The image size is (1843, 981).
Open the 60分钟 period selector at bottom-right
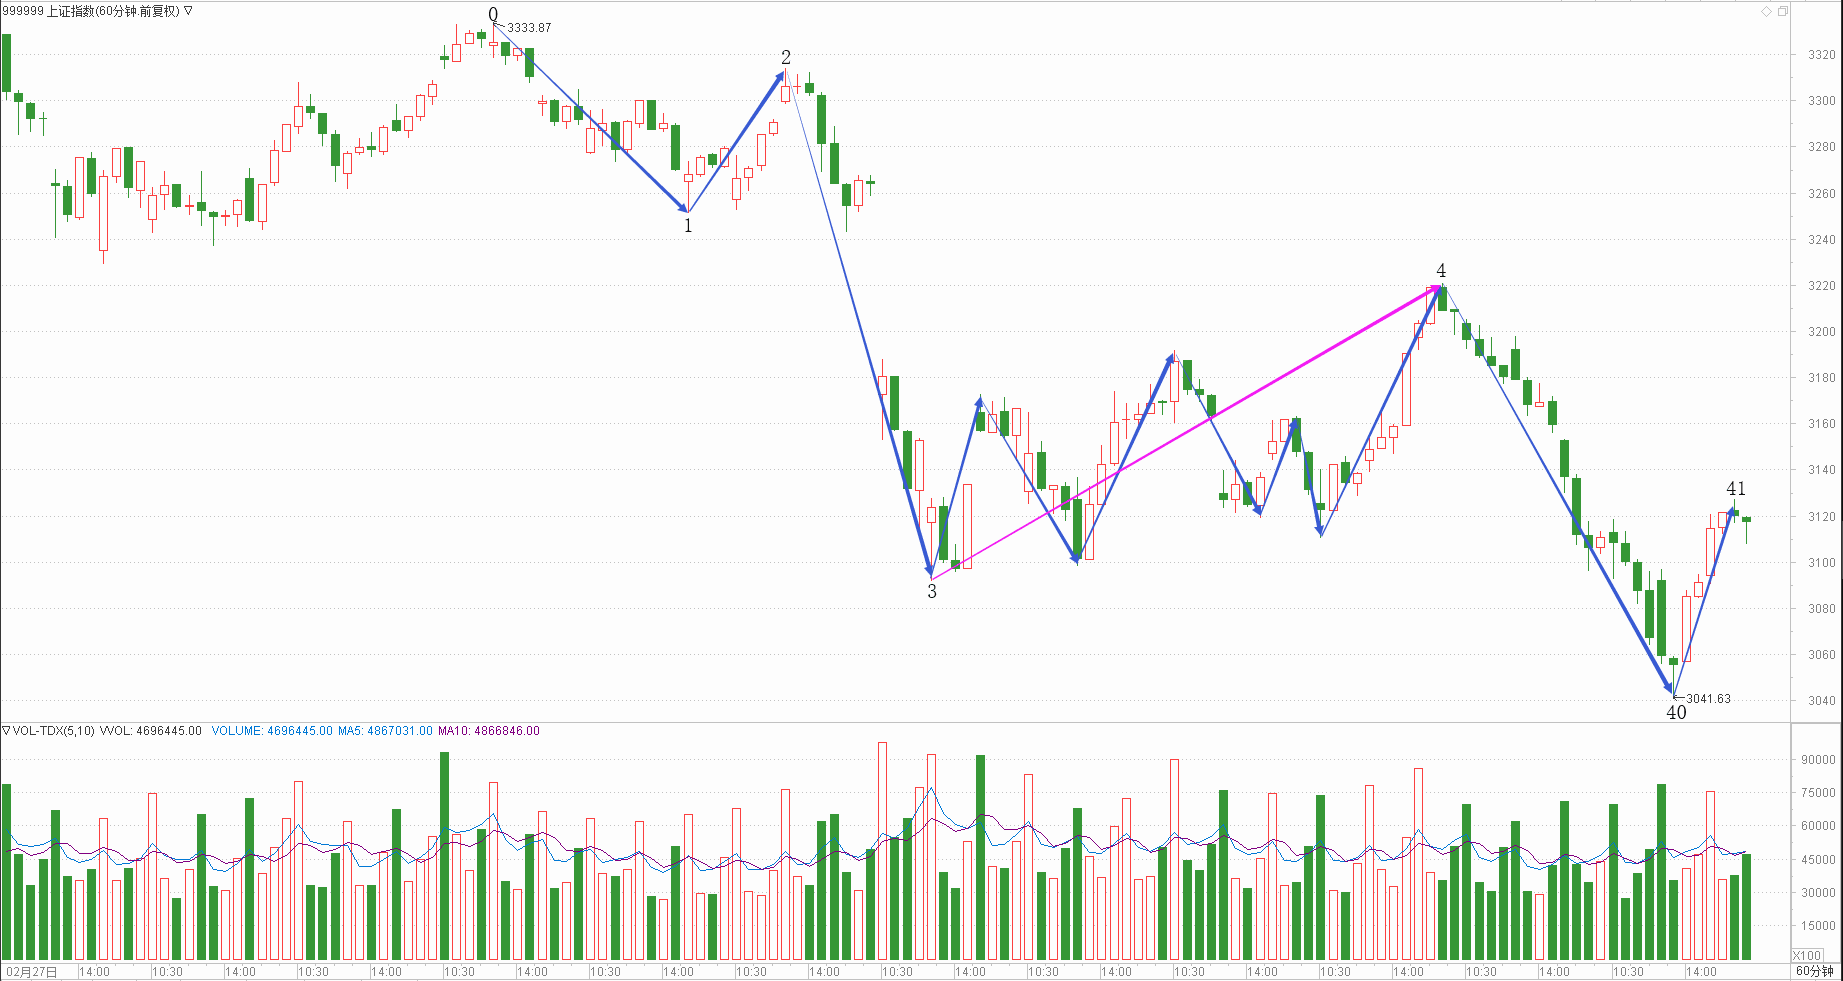click(1814, 971)
